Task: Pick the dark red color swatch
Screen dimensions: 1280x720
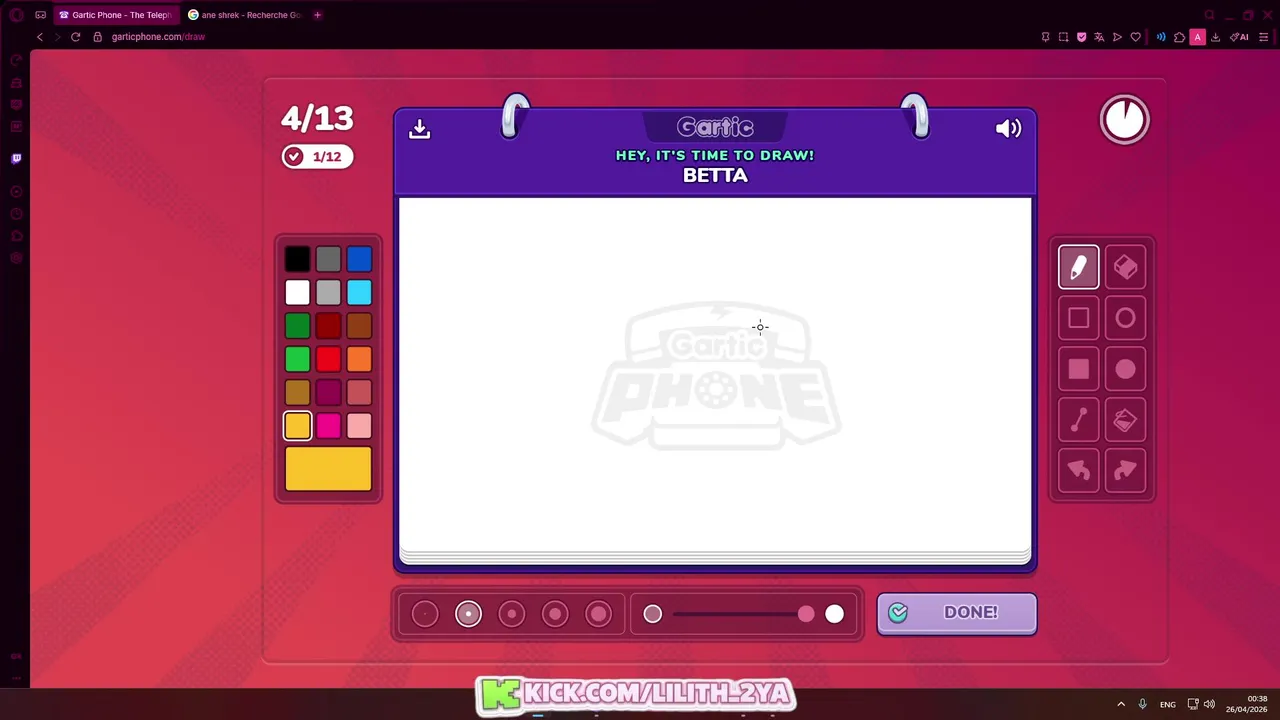Action: pyautogui.click(x=328, y=326)
